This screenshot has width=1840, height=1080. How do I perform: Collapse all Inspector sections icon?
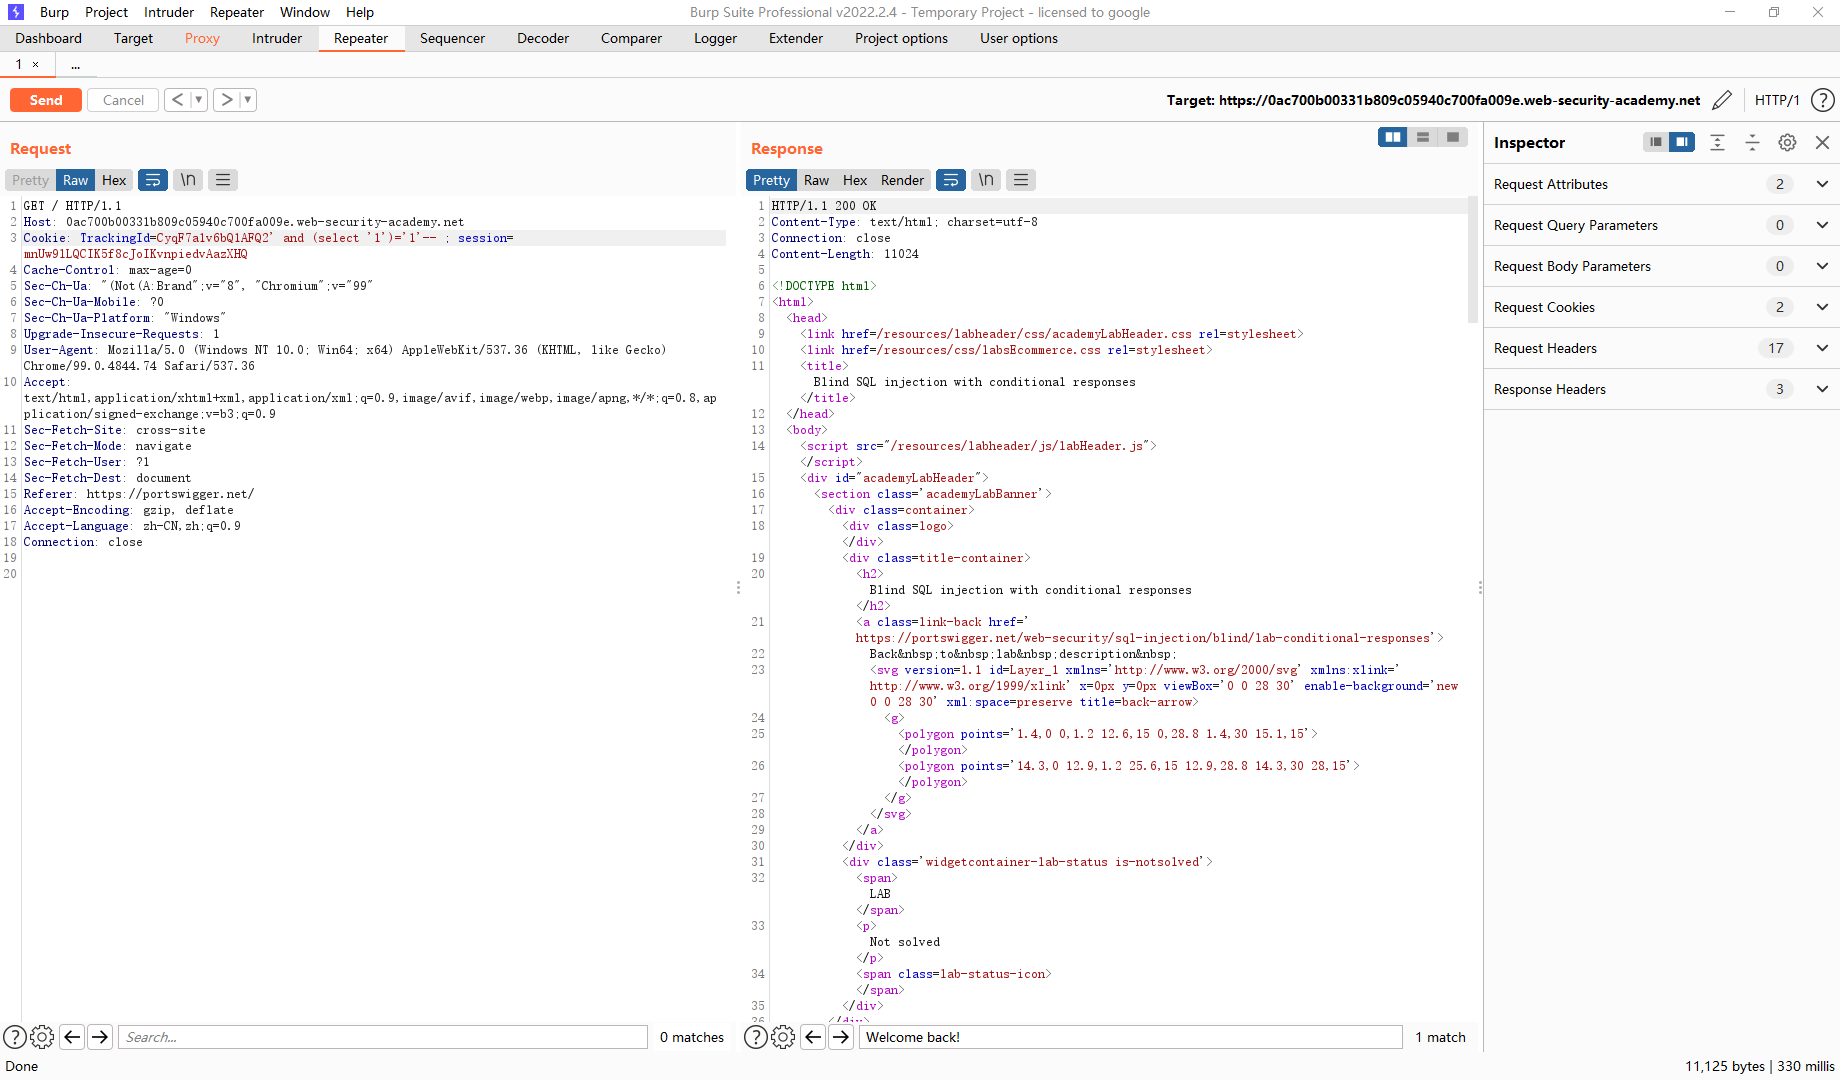[x=1752, y=142]
